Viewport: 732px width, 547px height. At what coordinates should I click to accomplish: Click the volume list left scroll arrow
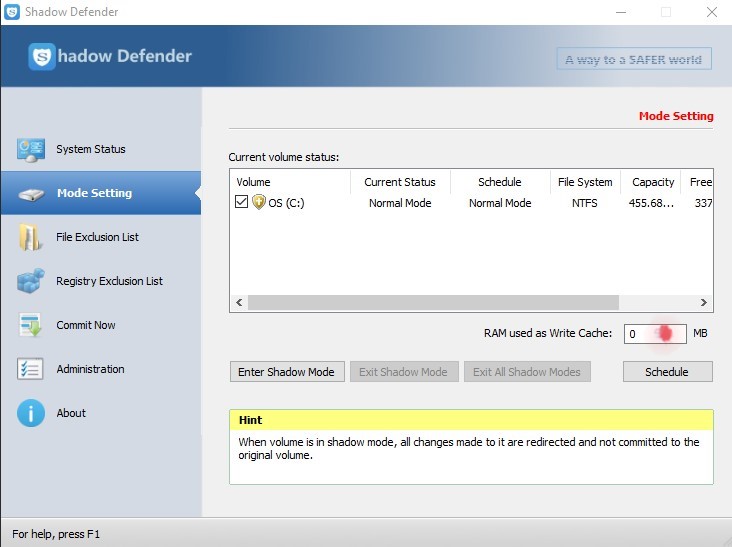(x=239, y=302)
